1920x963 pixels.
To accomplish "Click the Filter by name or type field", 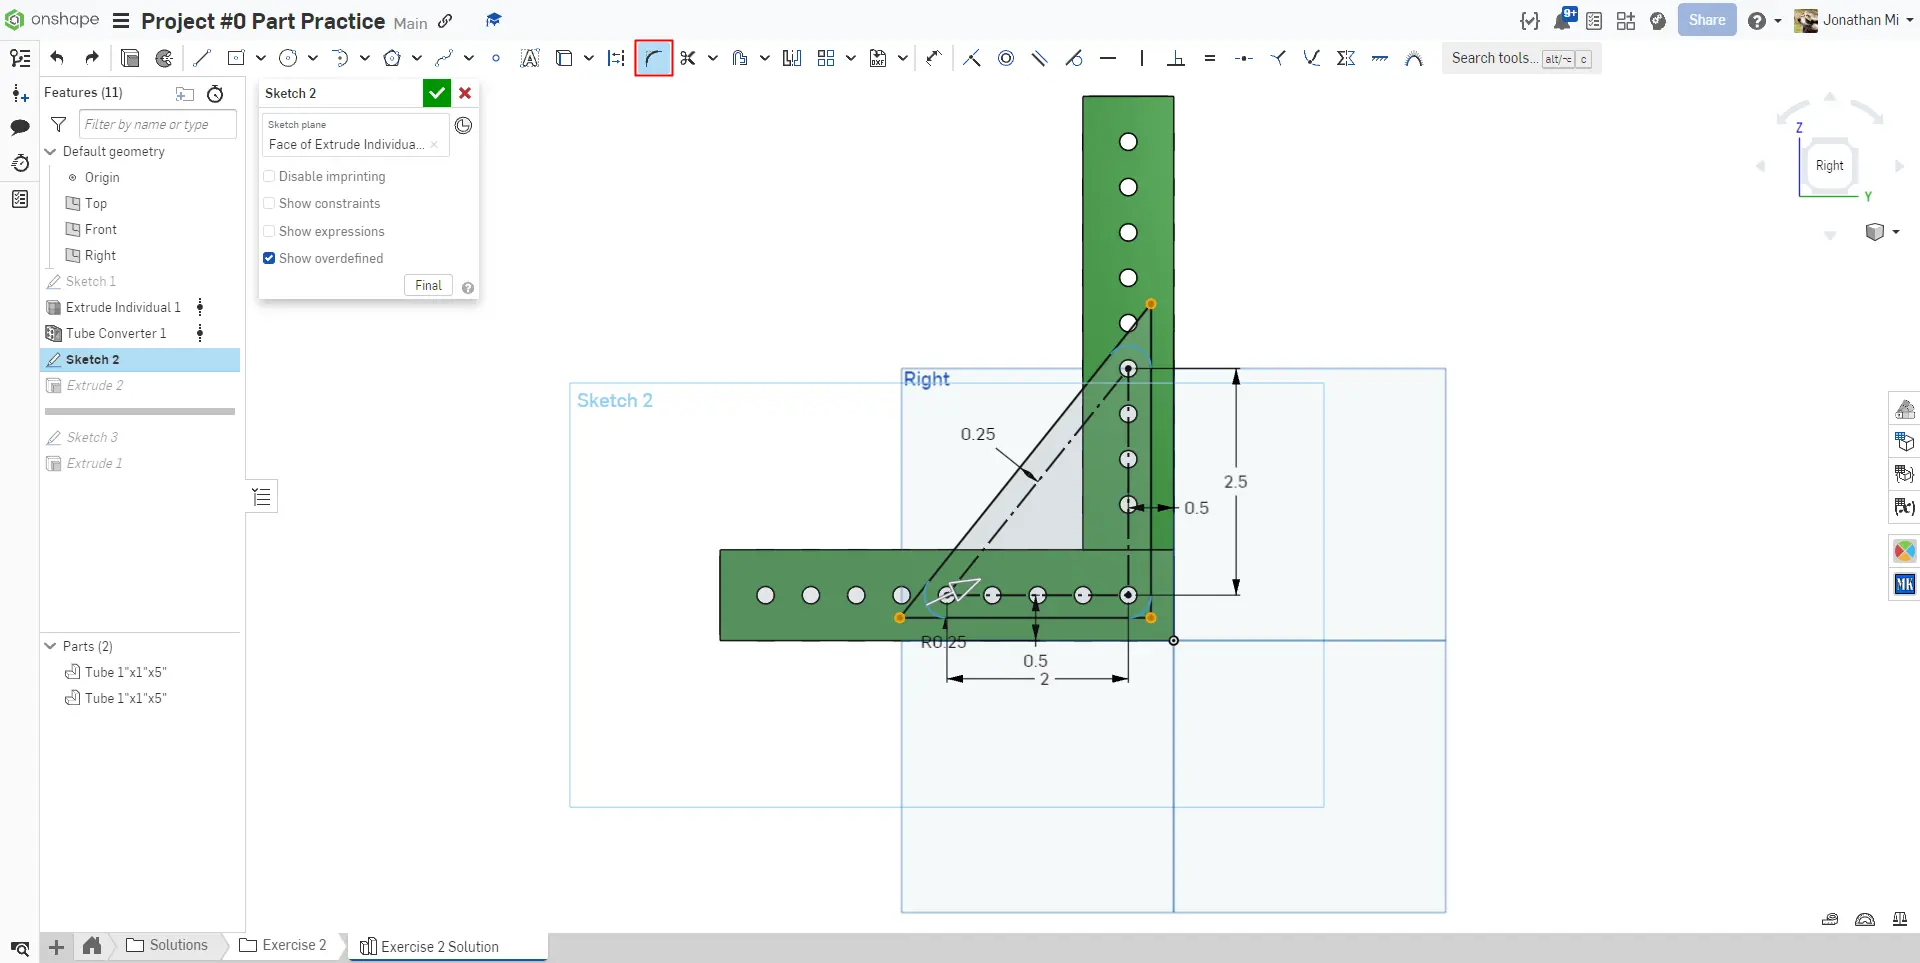I will 158,124.
